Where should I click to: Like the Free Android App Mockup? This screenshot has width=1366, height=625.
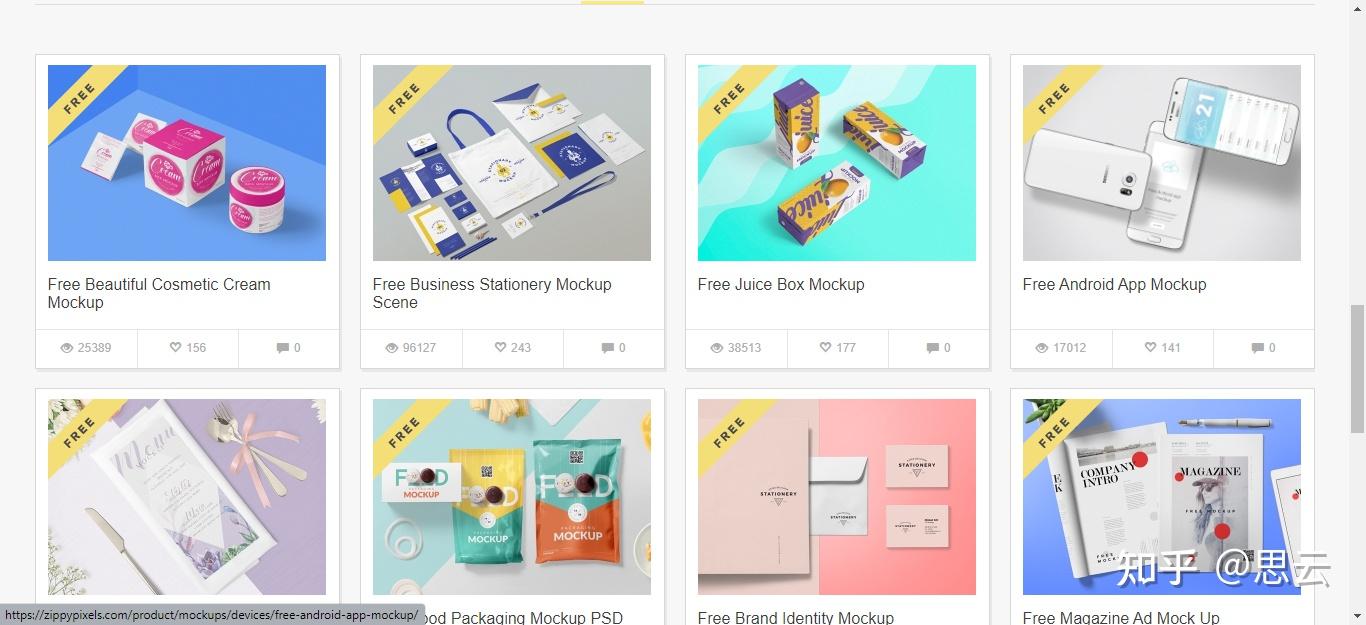(x=1150, y=348)
